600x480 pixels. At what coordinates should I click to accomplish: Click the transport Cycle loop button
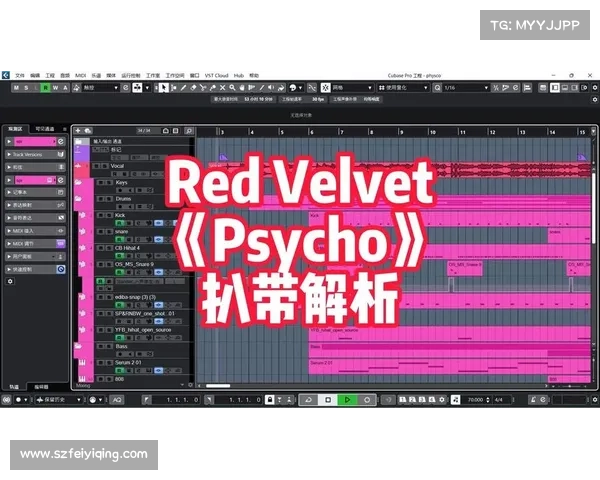tap(308, 400)
